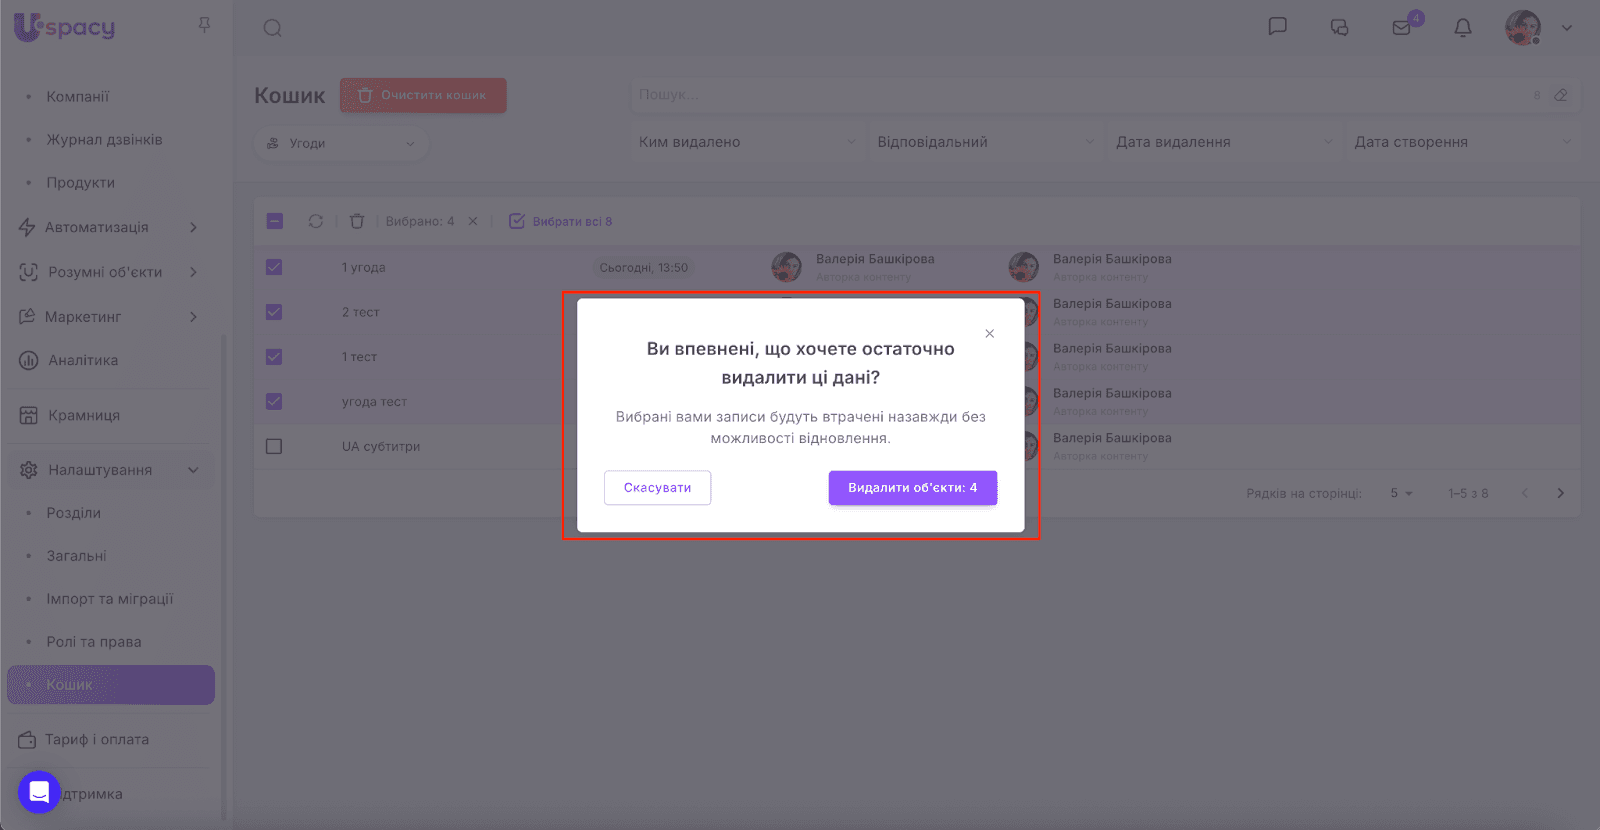
Task: Open the rows per page dropdown
Action: pos(1401,493)
